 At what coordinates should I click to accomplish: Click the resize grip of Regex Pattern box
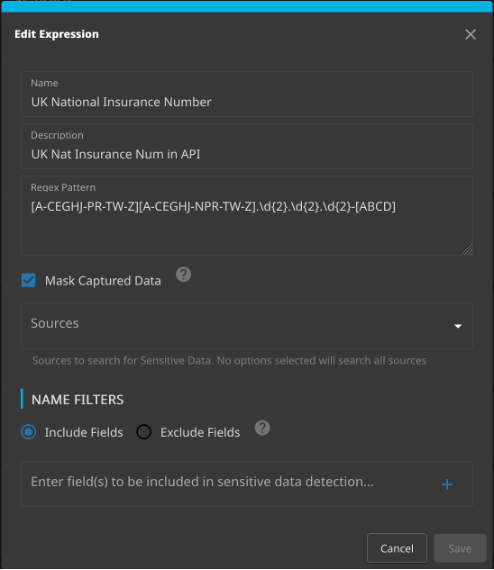466,249
